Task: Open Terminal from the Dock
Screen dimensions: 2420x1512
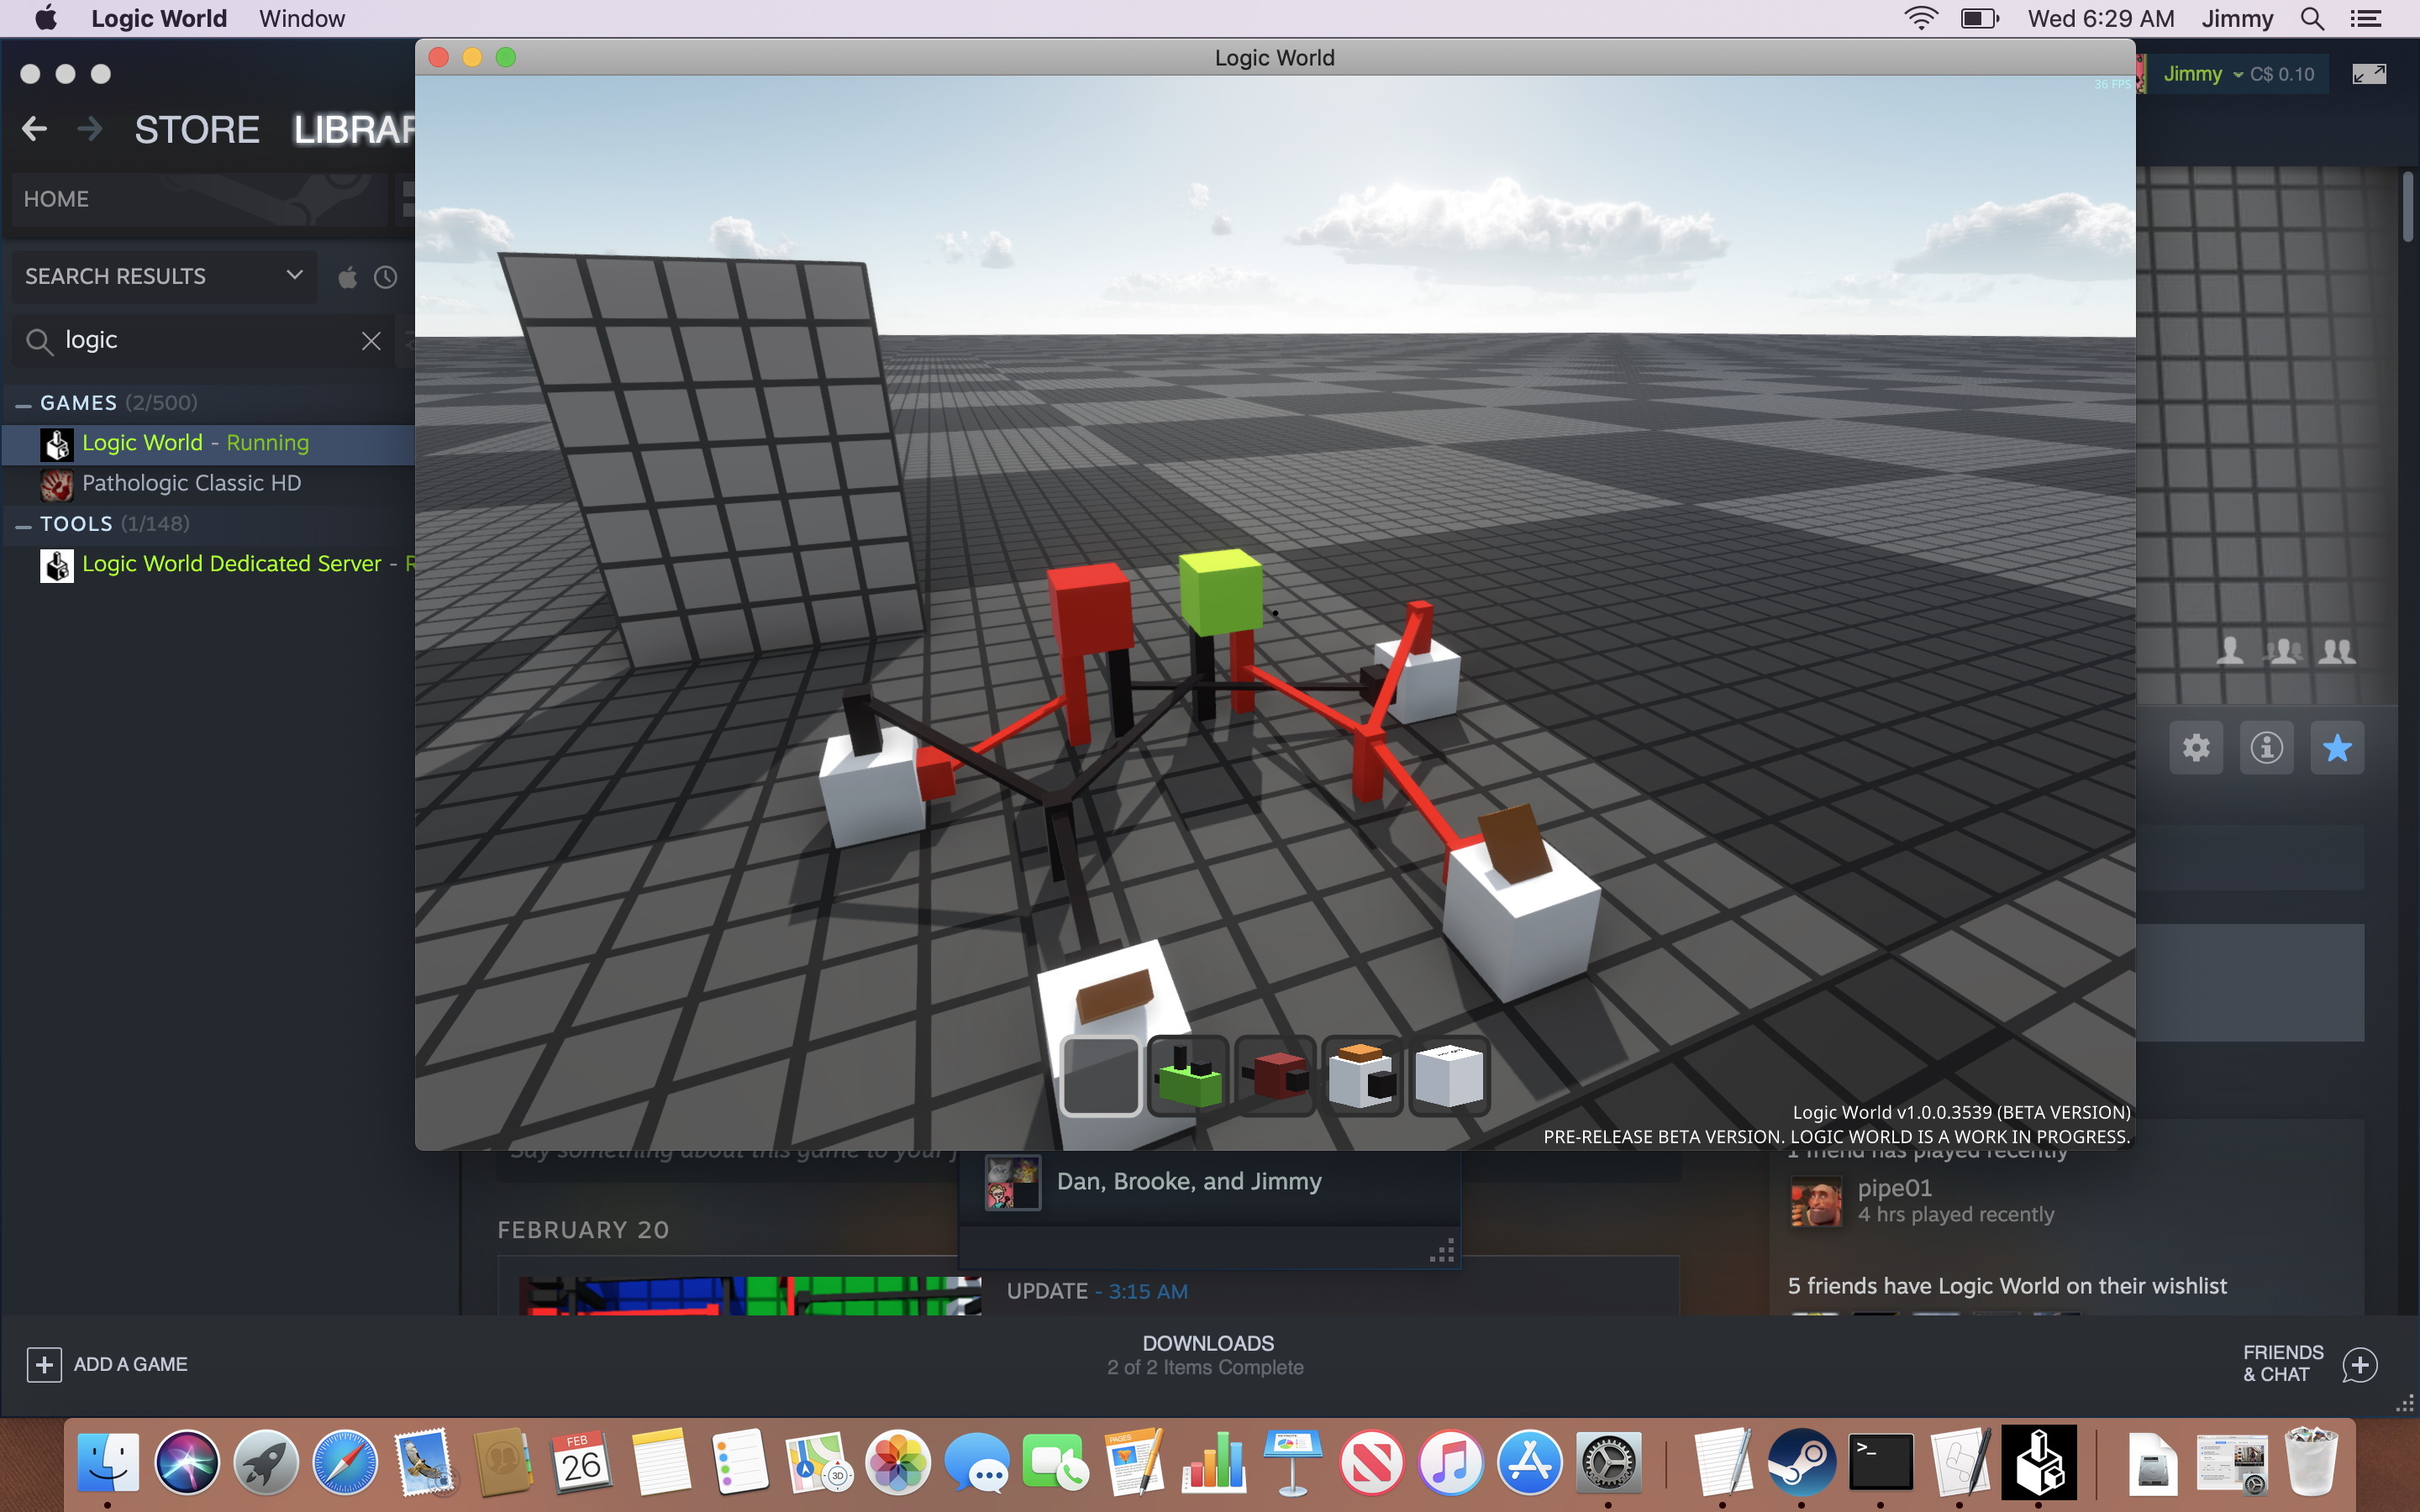Action: tap(1880, 1462)
